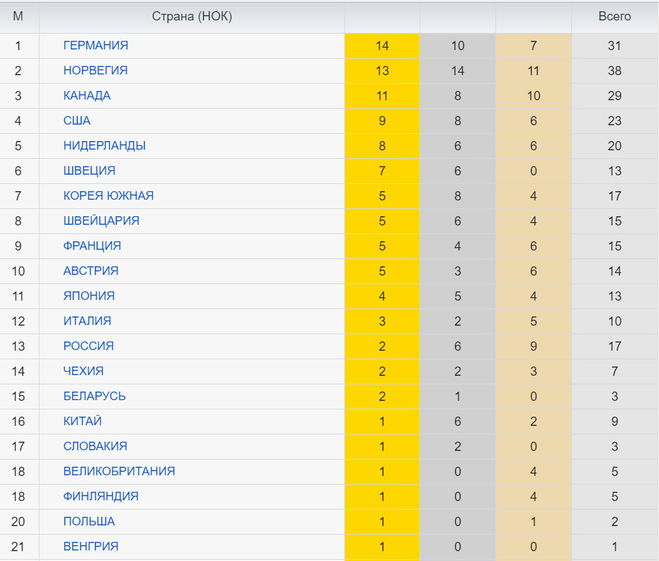Open the ВЕНГРИЯ country link
The height and width of the screenshot is (561, 659).
[91, 546]
